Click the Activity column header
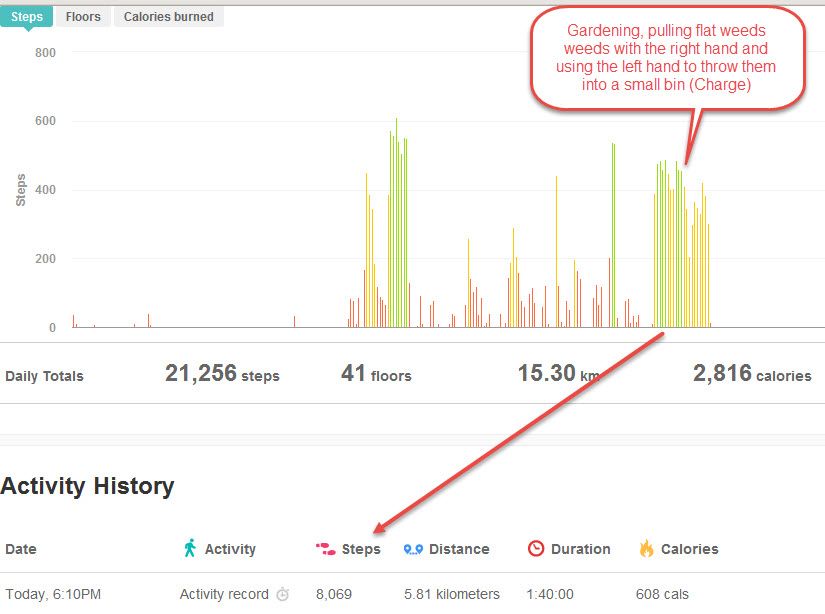This screenshot has width=825, height=614. (230, 549)
